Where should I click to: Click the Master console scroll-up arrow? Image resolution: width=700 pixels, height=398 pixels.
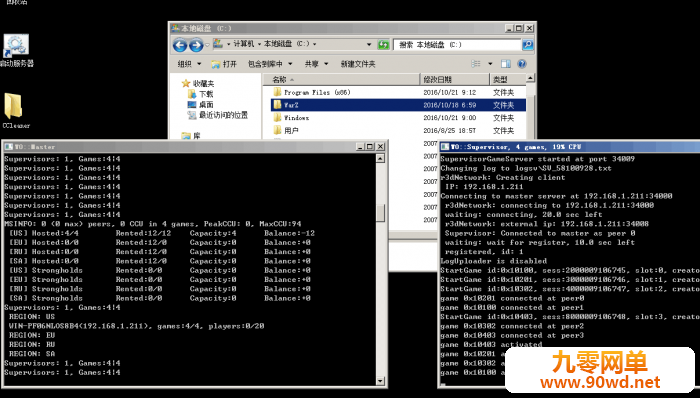pyautogui.click(x=380, y=158)
